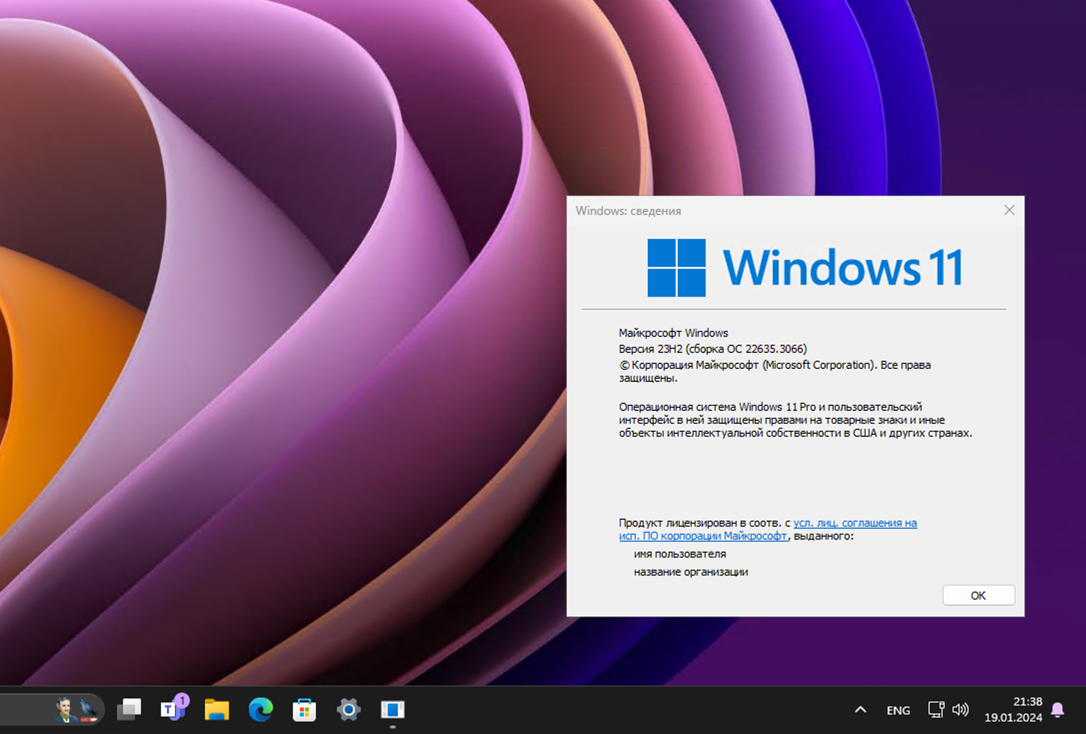
Task: Expand hidden system tray icons
Action: (860, 709)
